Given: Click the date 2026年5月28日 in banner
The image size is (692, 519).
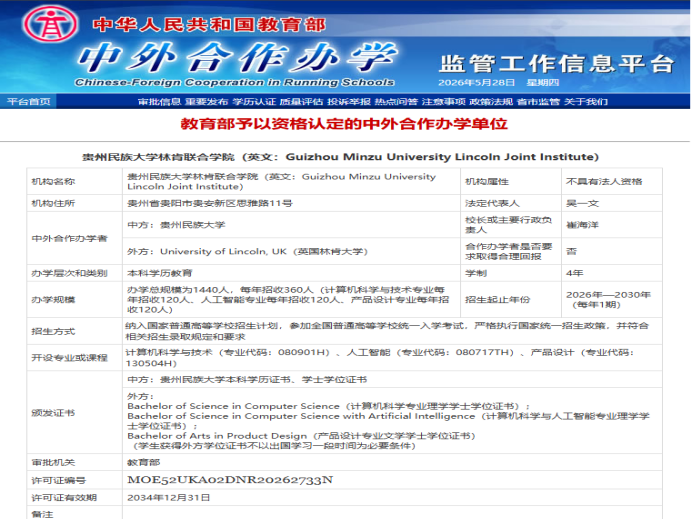Looking at the screenshot, I should (476, 83).
